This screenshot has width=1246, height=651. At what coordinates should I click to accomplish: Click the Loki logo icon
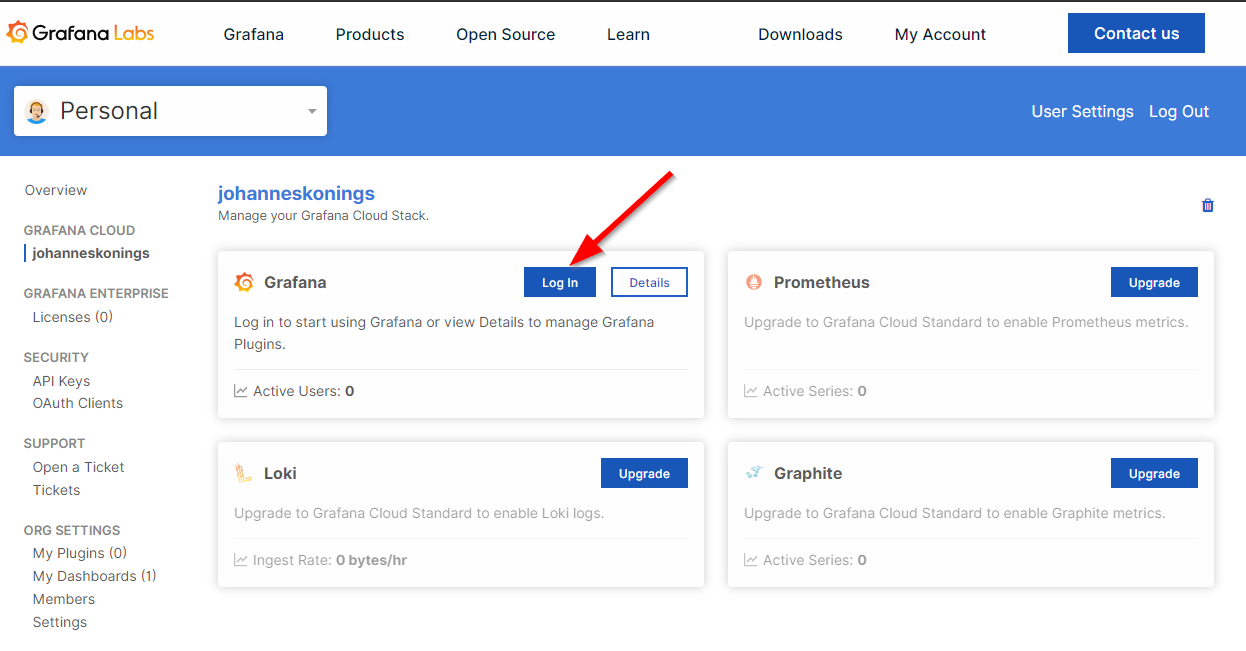(x=243, y=473)
